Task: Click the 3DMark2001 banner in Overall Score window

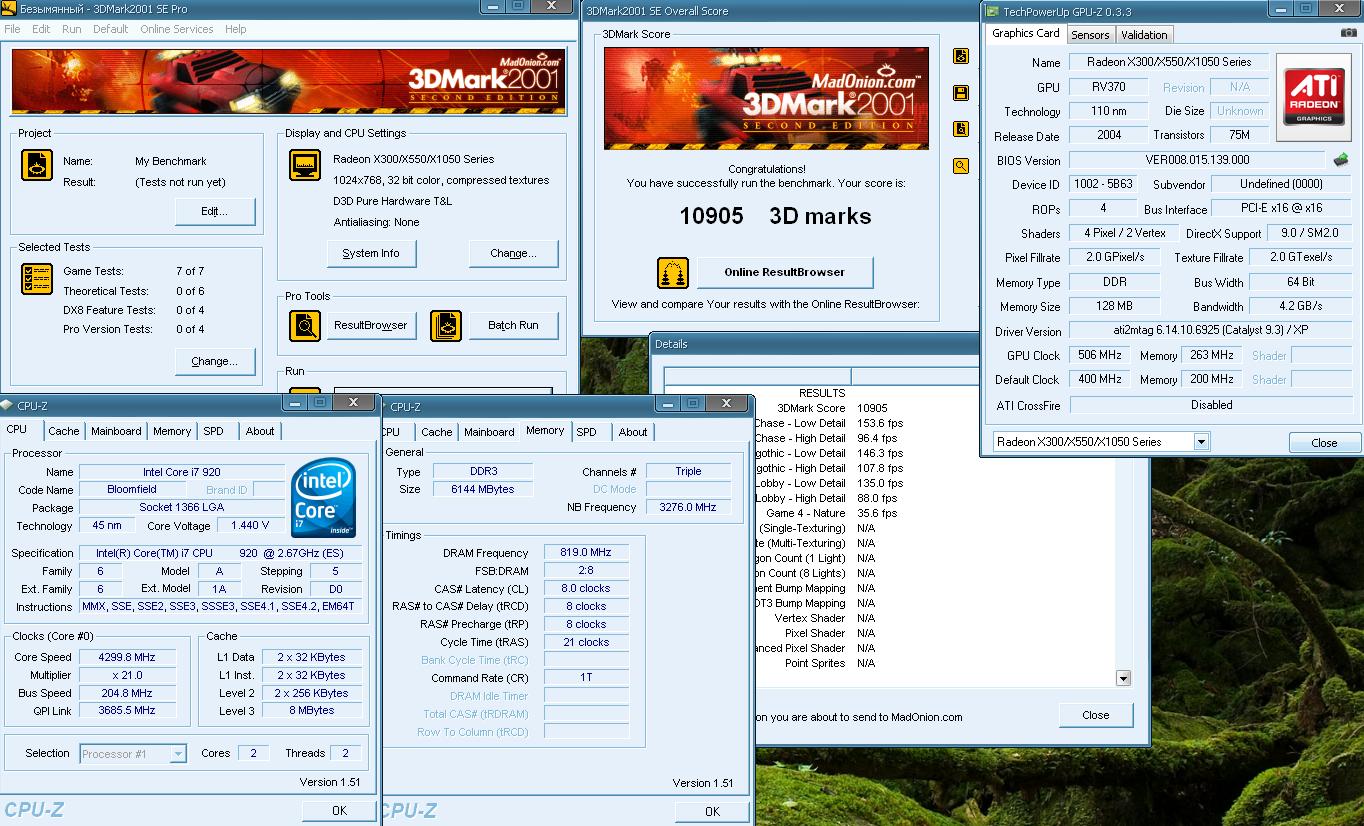Action: (x=767, y=99)
